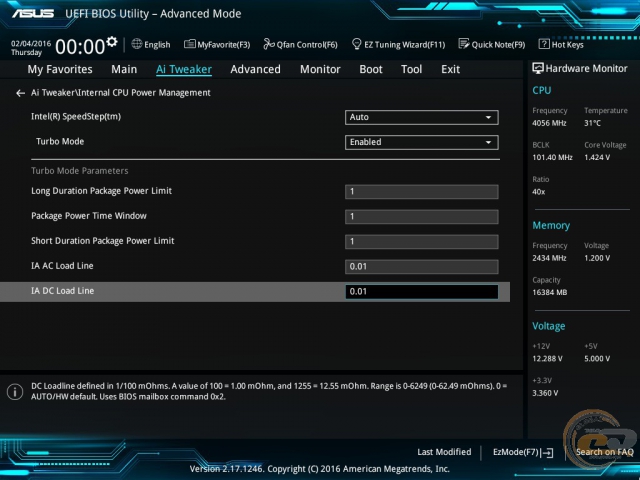This screenshot has height=480, width=640.
Task: Click the Qfan Control fan icon
Action: [x=269, y=44]
